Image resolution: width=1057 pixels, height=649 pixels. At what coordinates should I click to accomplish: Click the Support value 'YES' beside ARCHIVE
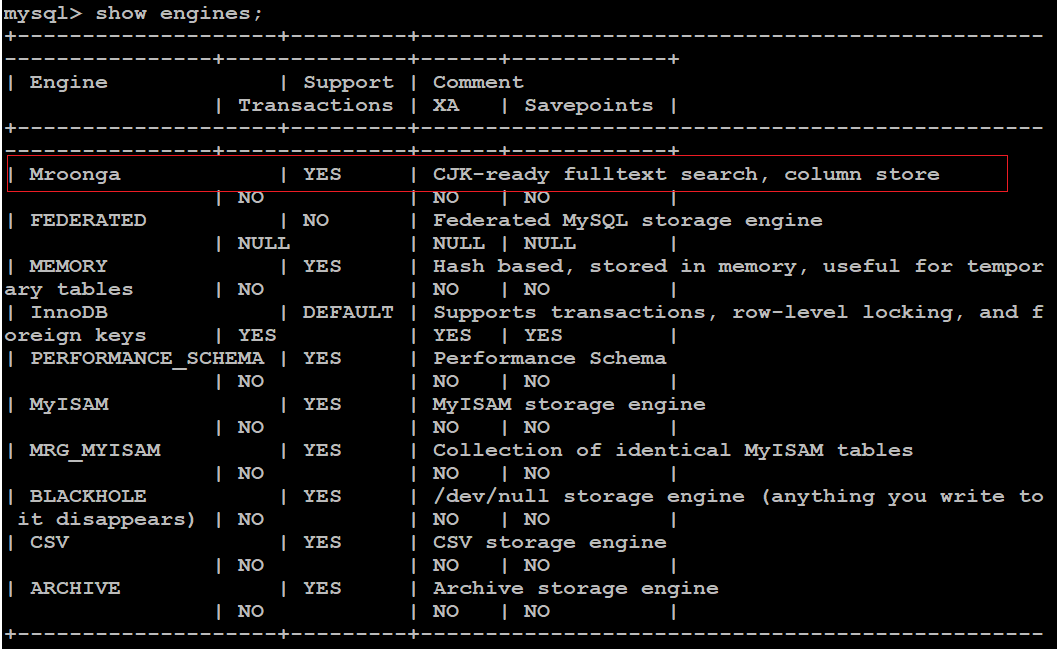(322, 588)
